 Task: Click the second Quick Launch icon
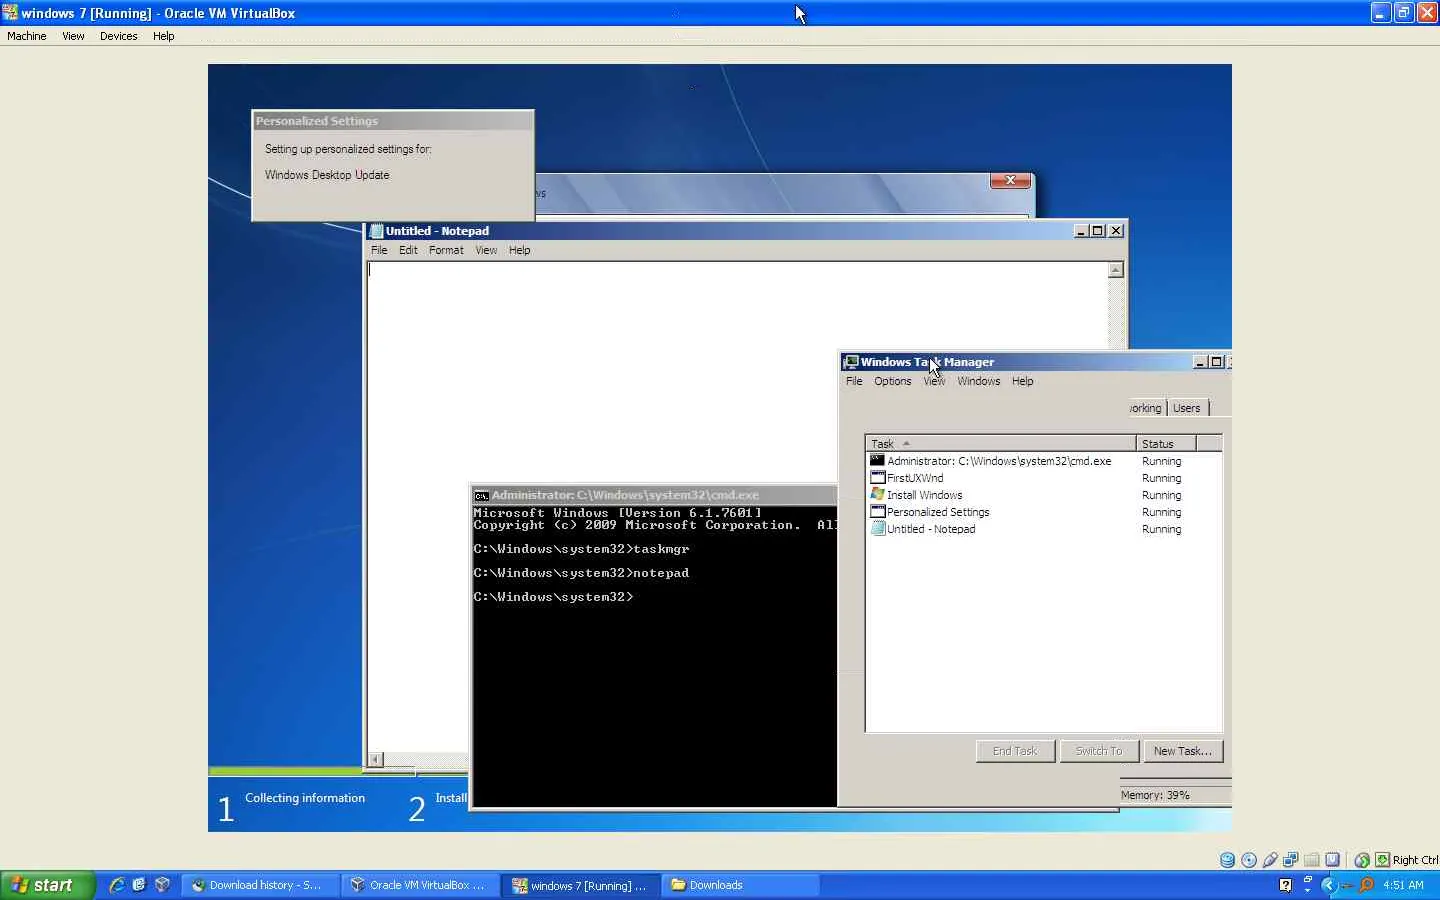click(139, 885)
